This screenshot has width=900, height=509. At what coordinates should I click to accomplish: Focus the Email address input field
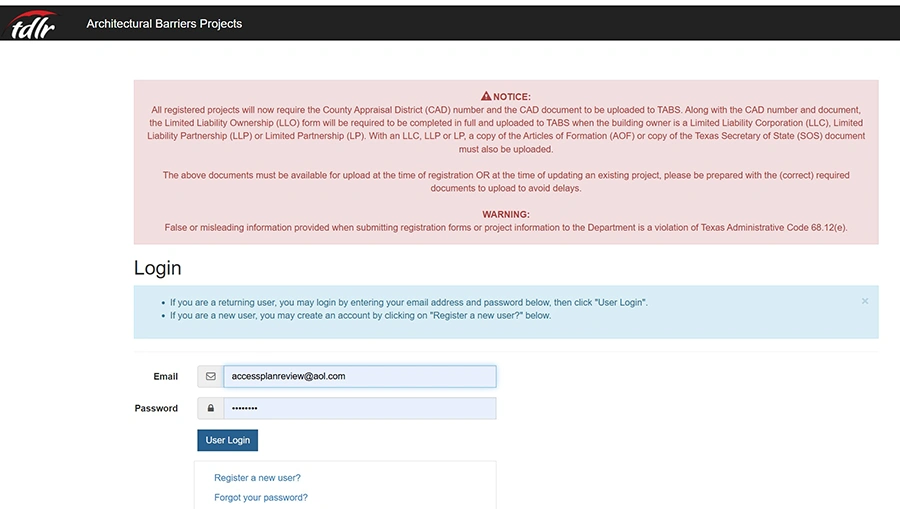(359, 377)
